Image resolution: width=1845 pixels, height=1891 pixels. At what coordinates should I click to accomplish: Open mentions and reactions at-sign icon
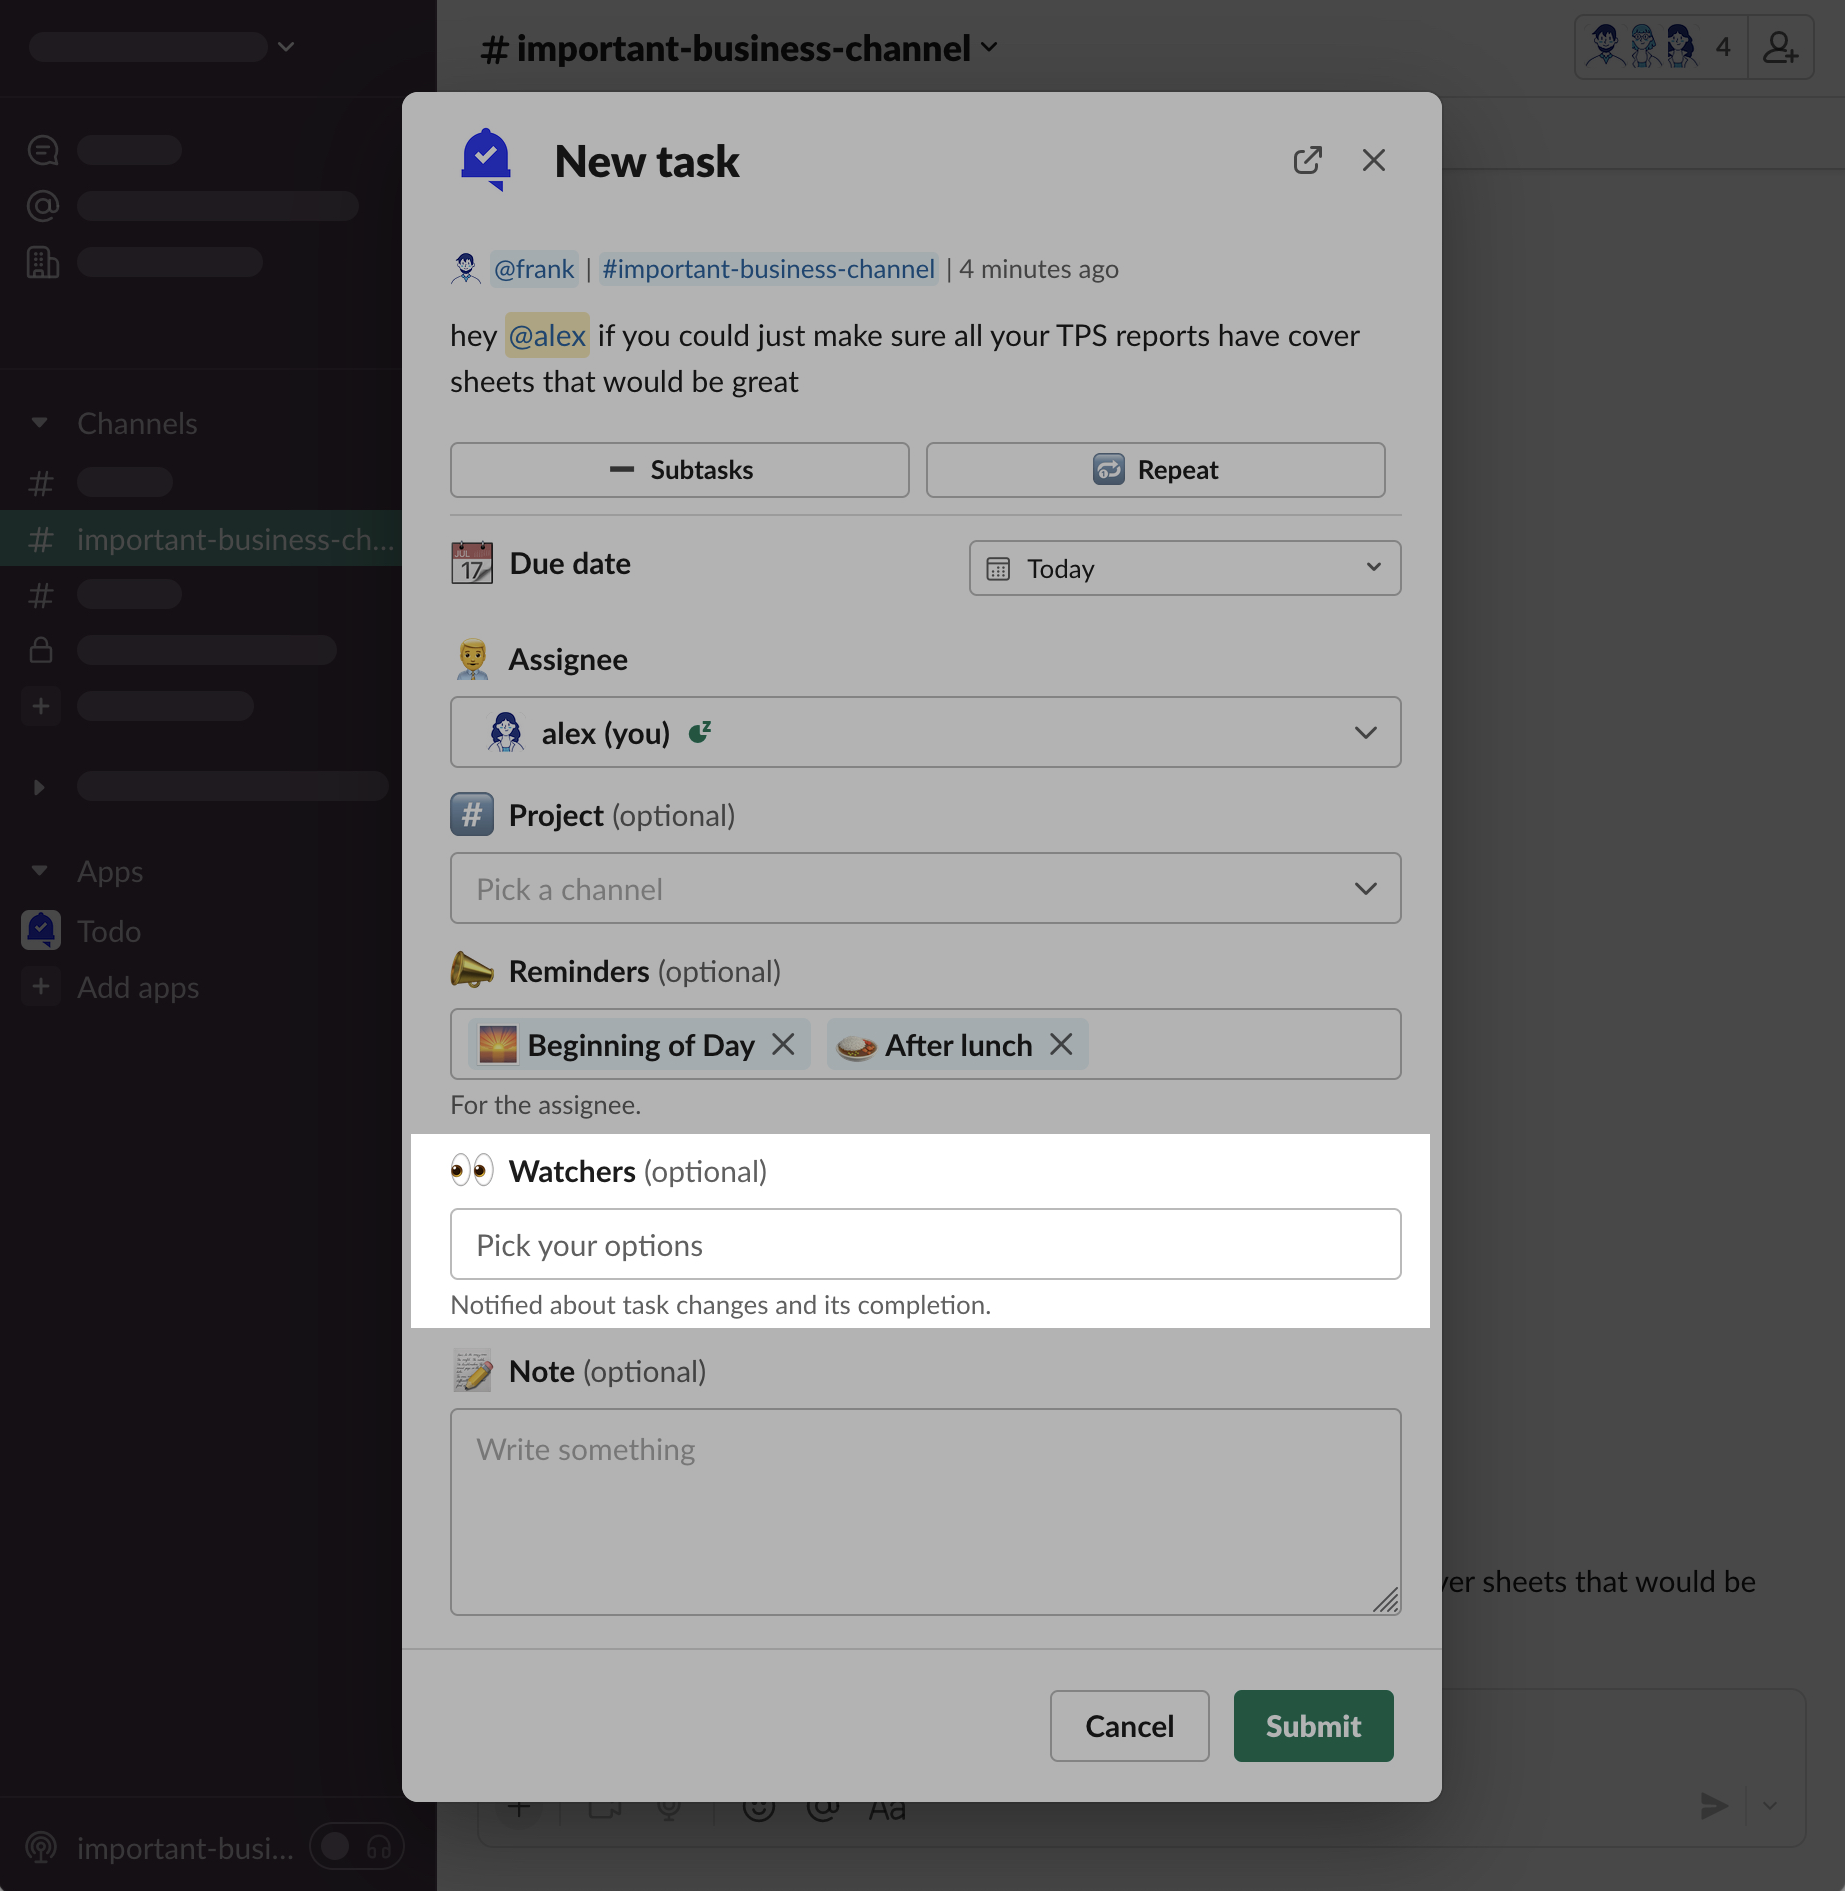click(42, 206)
